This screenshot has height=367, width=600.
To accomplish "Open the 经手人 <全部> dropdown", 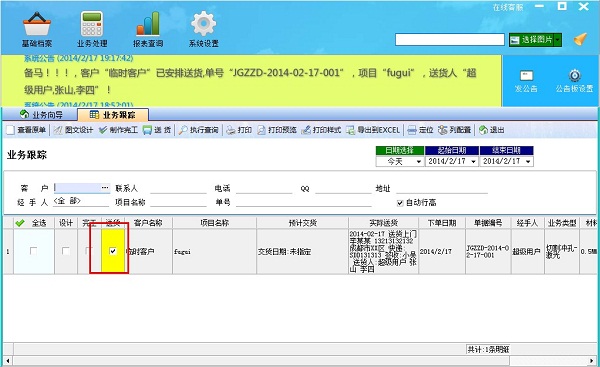I will 81,201.
